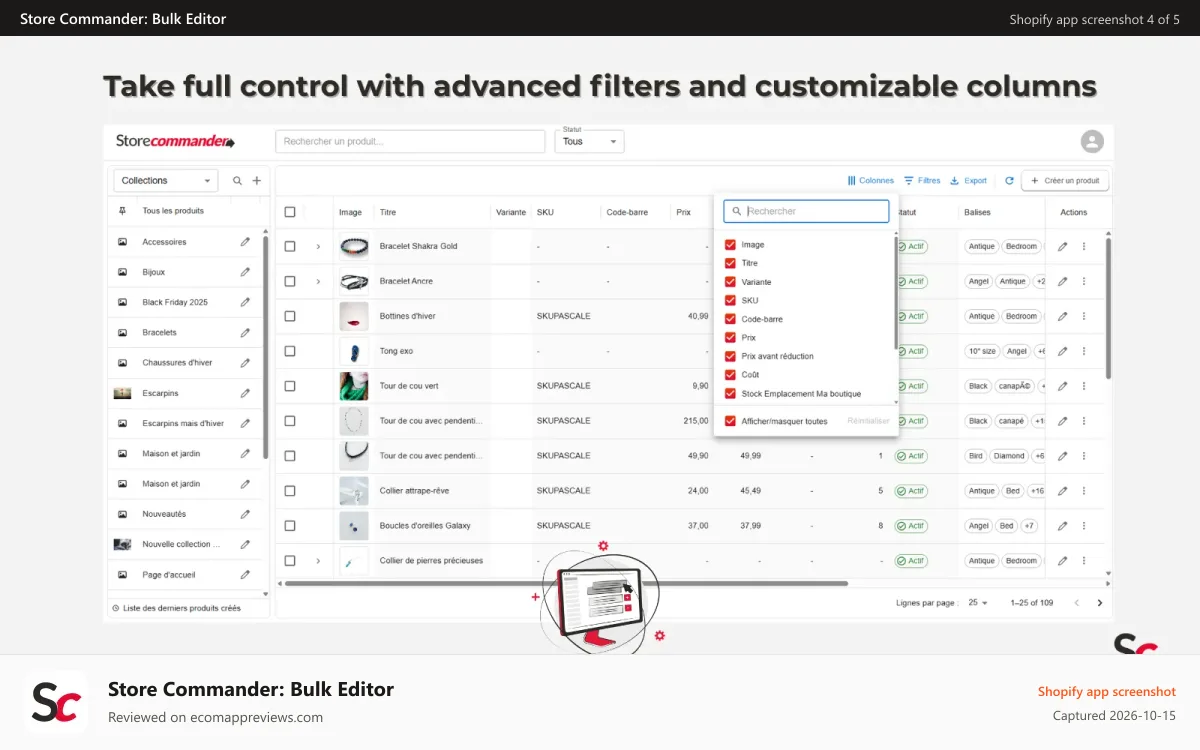The width and height of the screenshot is (1200, 750).
Task: Edit the Escarpins collection pencil icon
Action: pyautogui.click(x=245, y=393)
